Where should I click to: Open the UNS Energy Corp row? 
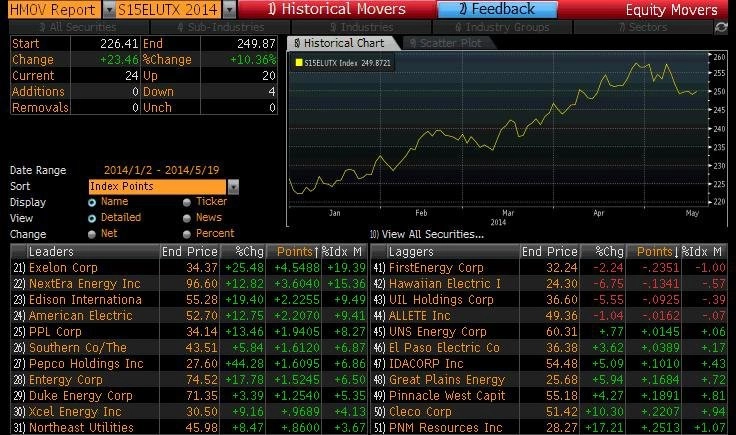pyautogui.click(x=549, y=331)
